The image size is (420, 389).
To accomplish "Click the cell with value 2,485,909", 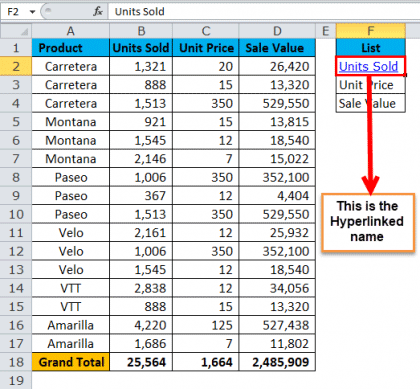I will click(277, 362).
